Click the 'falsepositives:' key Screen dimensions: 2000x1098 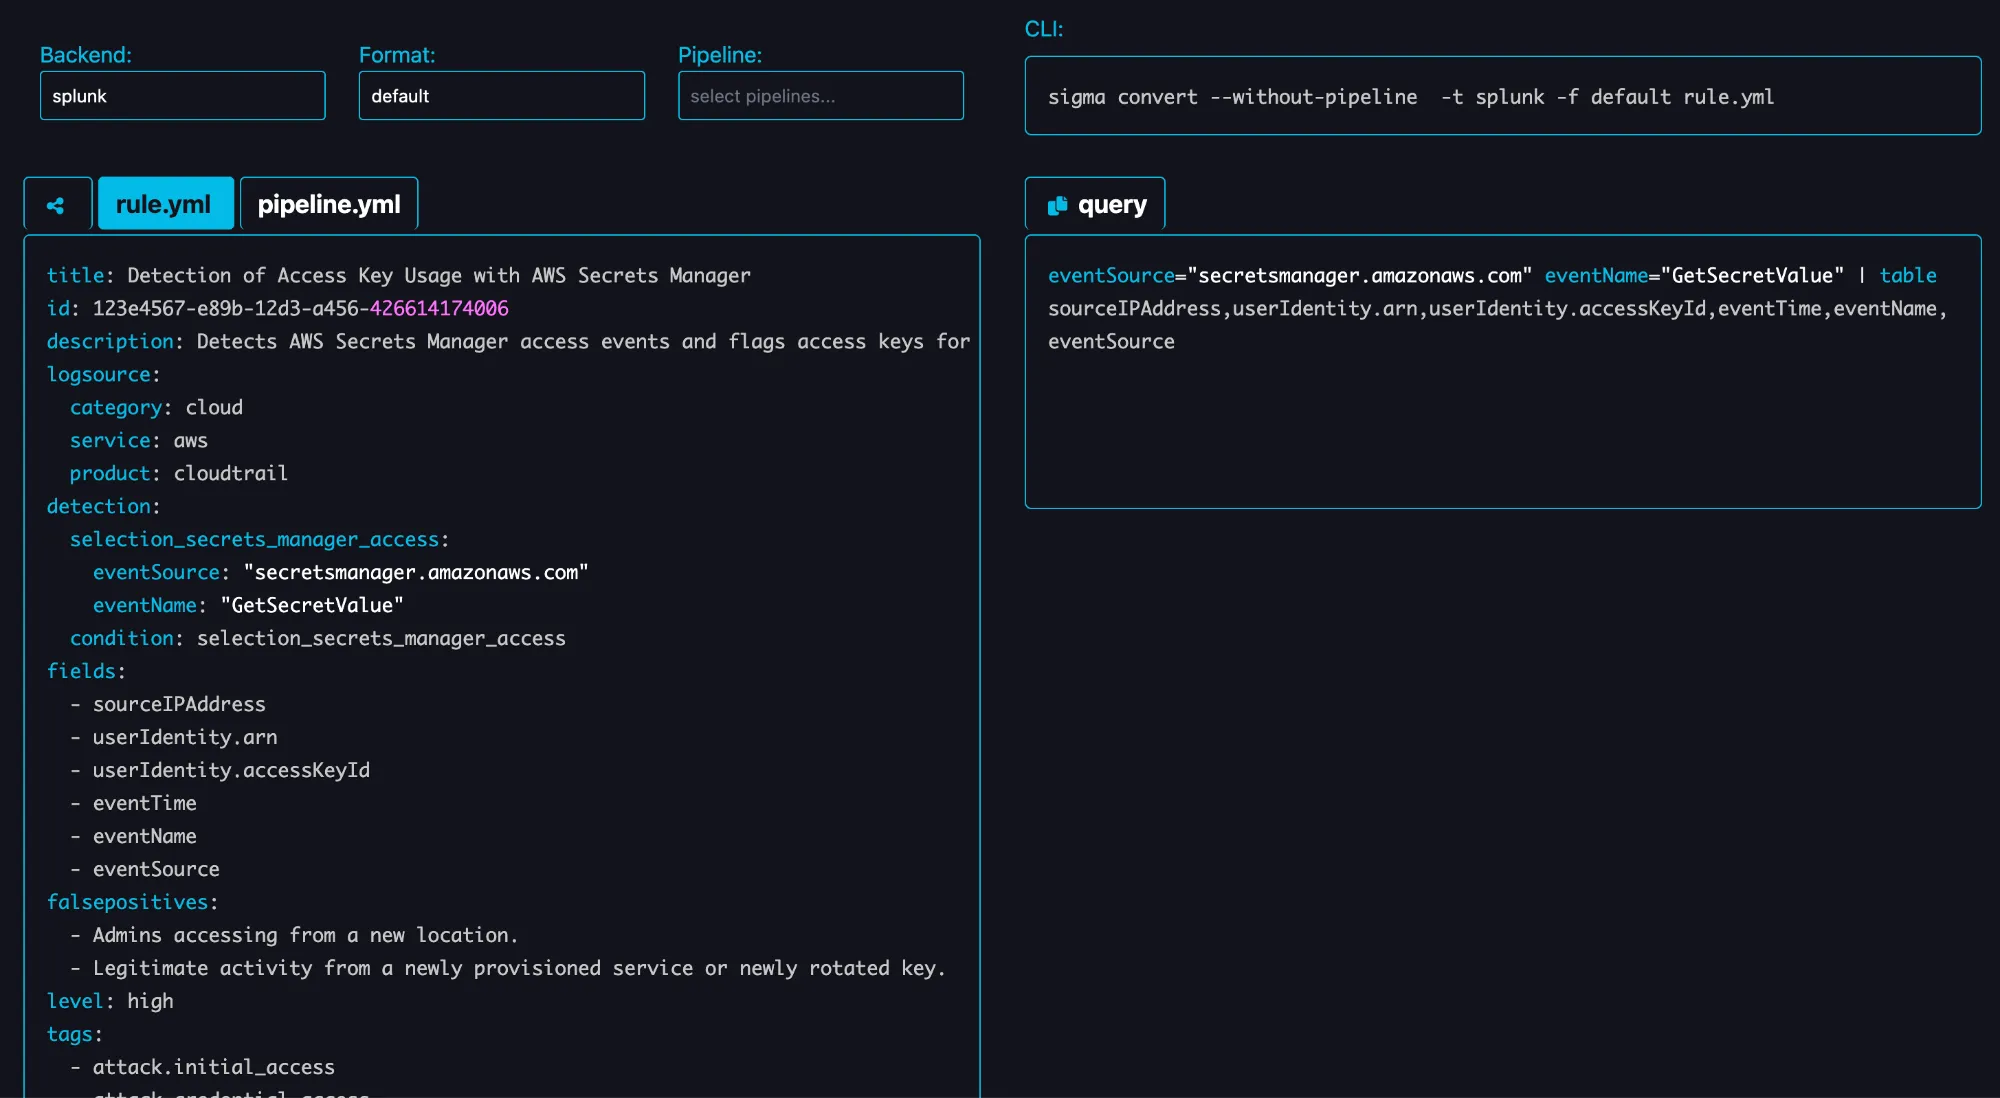coord(132,902)
